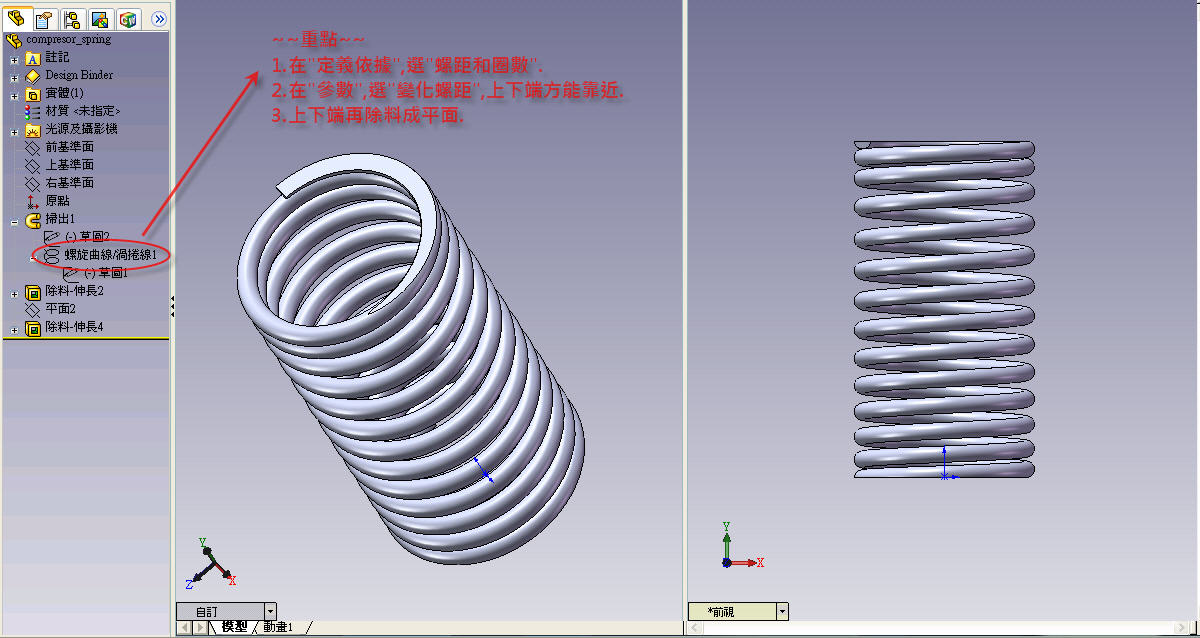Open the 自訂 view orientation dropdown

coord(270,611)
